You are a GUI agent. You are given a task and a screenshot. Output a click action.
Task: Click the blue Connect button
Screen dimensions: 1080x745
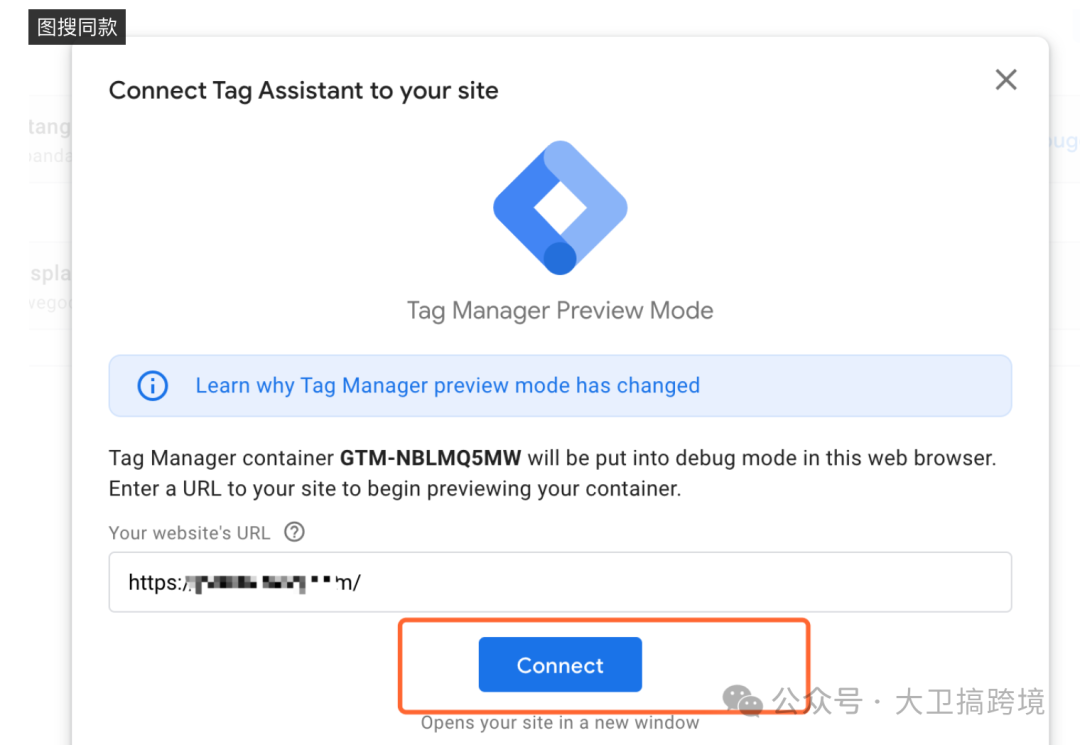(x=560, y=664)
